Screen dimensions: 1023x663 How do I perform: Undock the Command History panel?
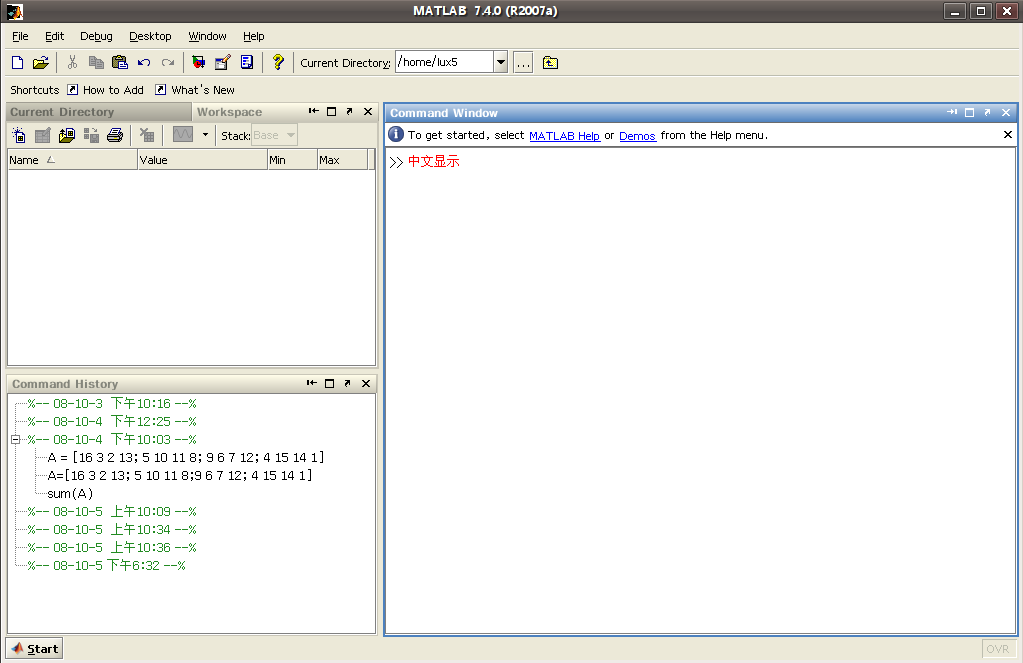pyautogui.click(x=348, y=384)
